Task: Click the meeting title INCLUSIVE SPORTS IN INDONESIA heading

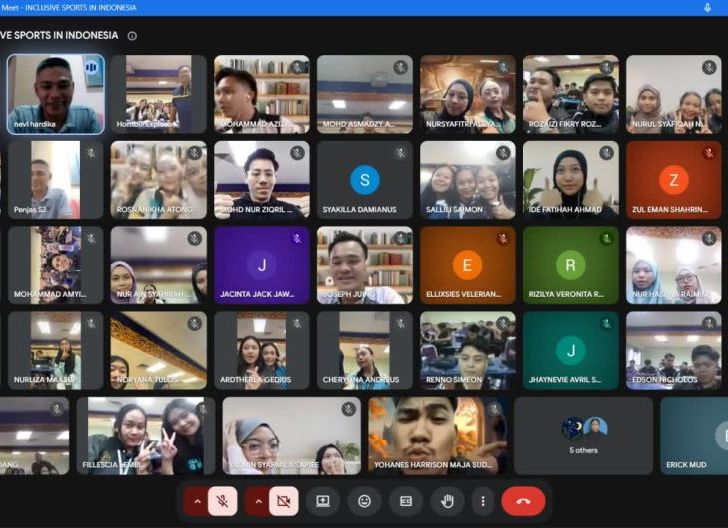Action: coord(59,36)
